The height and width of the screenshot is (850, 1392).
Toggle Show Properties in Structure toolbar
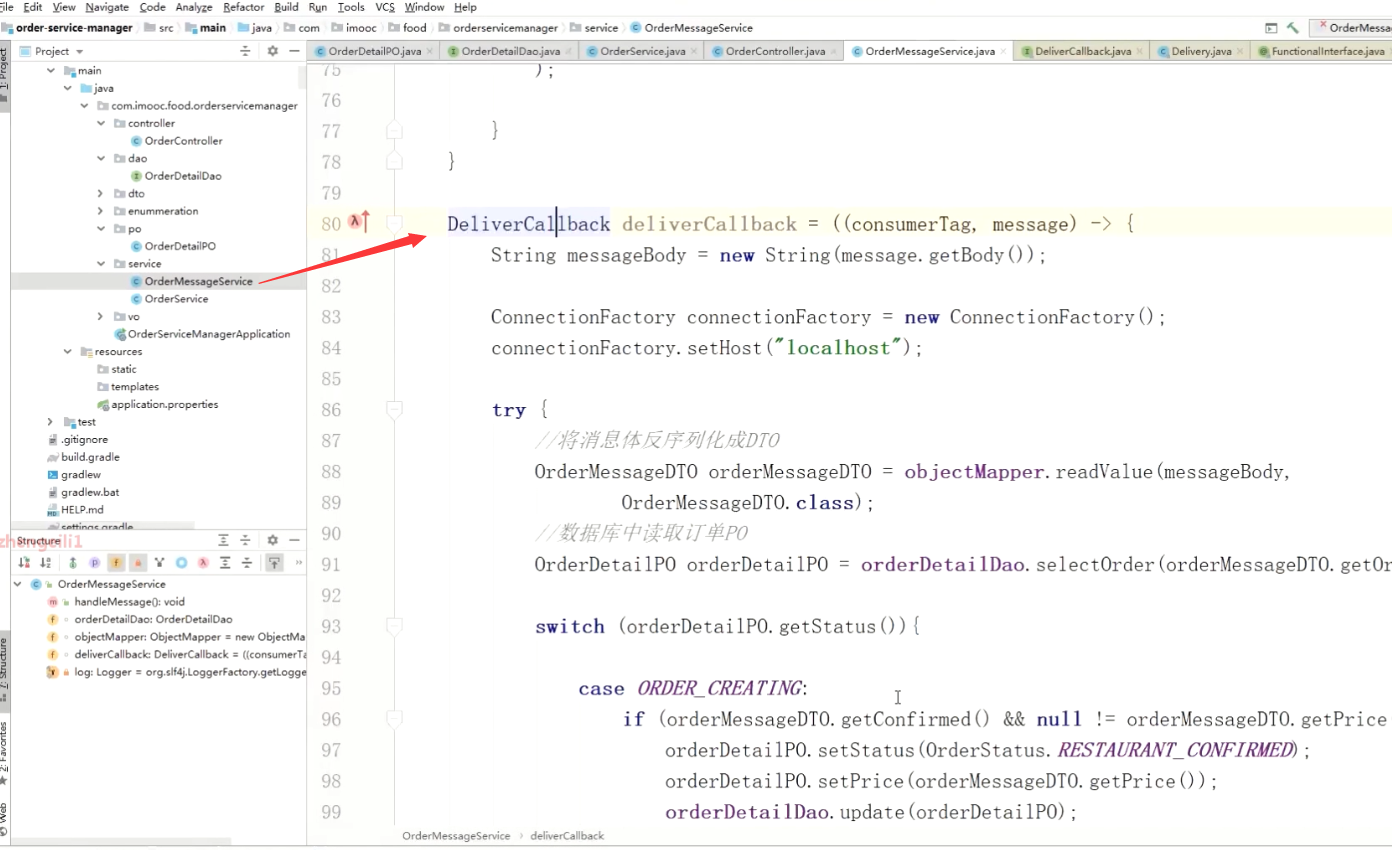(x=95, y=563)
